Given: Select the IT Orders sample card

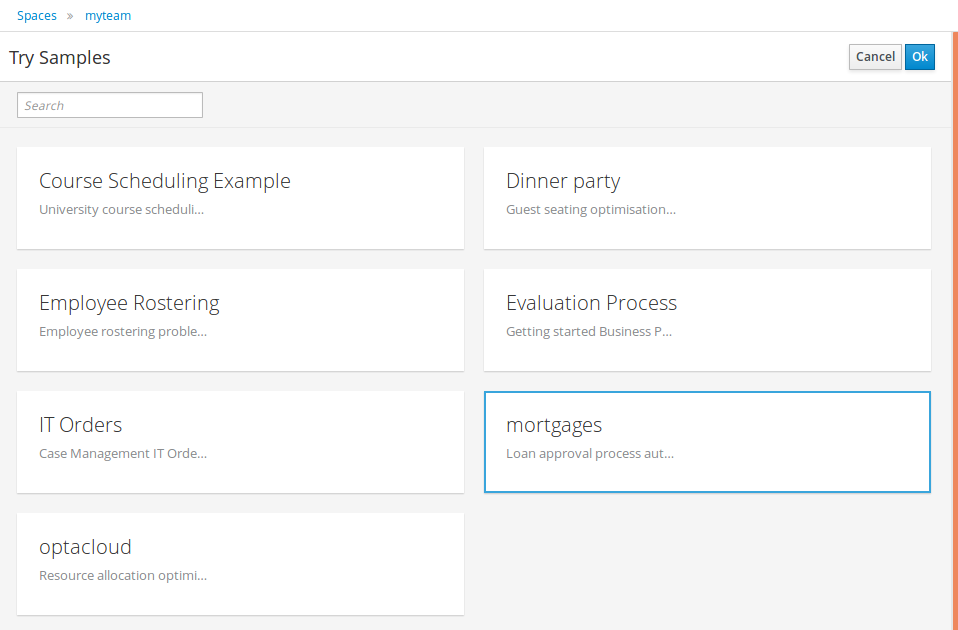Looking at the screenshot, I should click(x=240, y=442).
